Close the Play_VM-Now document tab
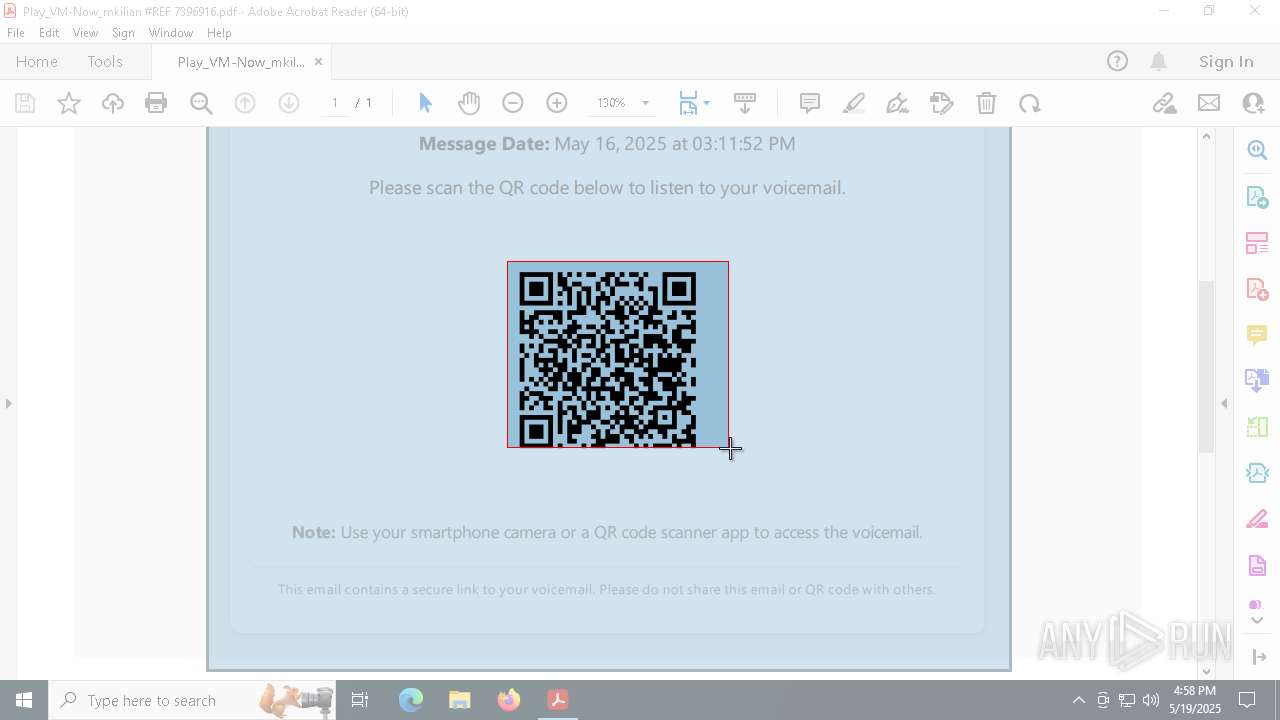The image size is (1280, 720). pyautogui.click(x=318, y=62)
